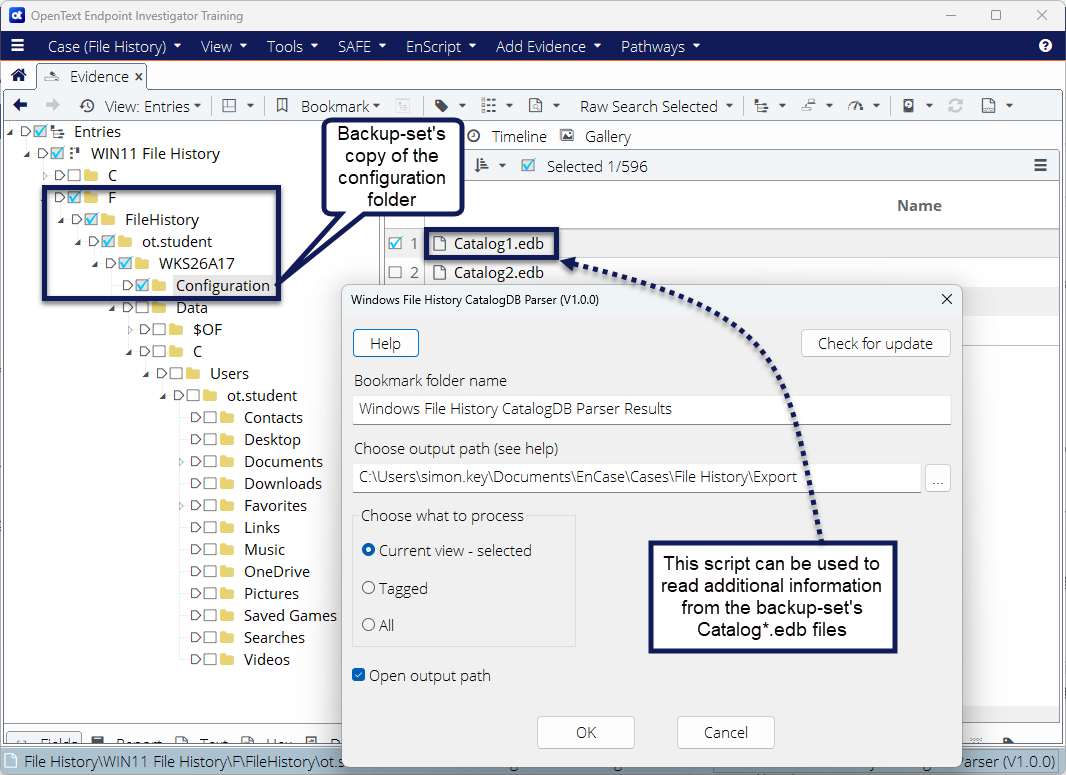Expand the Documents folder node

pos(181,462)
